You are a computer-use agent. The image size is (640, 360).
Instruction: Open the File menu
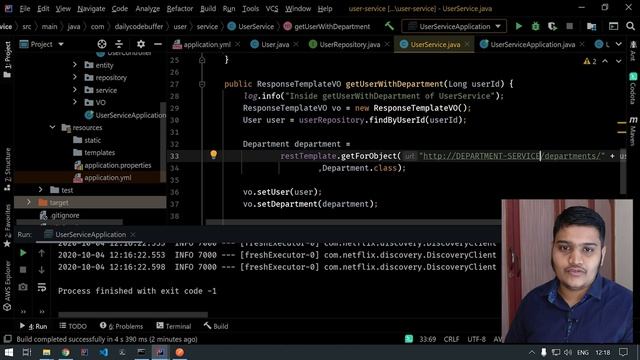coord(24,9)
